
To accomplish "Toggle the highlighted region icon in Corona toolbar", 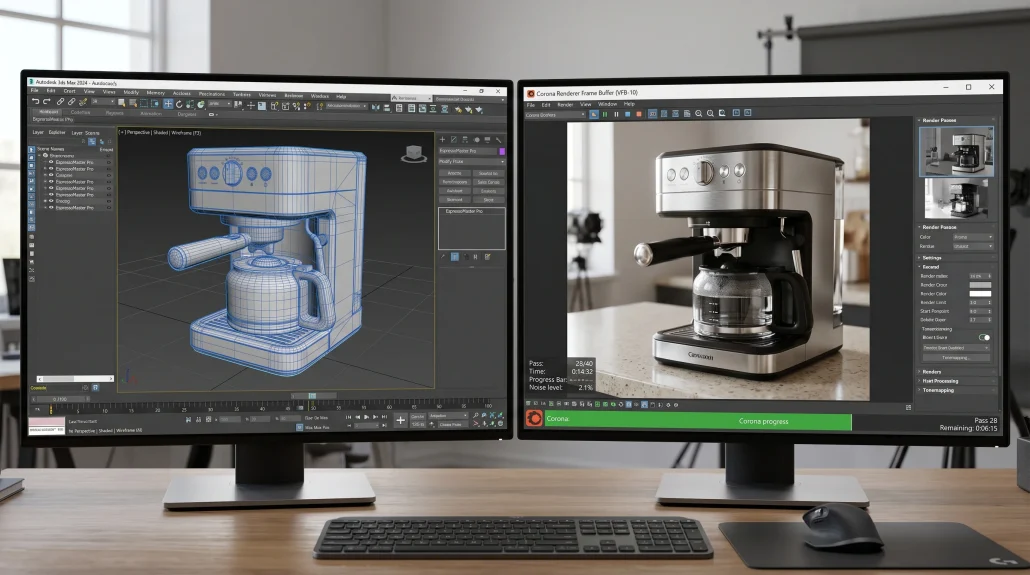I will [x=652, y=114].
